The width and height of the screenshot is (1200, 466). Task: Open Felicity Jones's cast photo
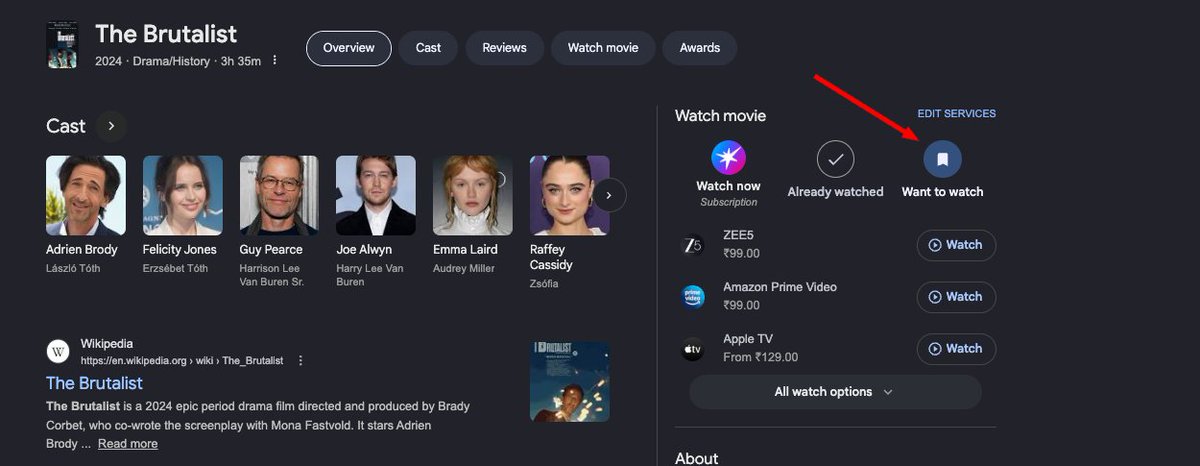pos(183,195)
